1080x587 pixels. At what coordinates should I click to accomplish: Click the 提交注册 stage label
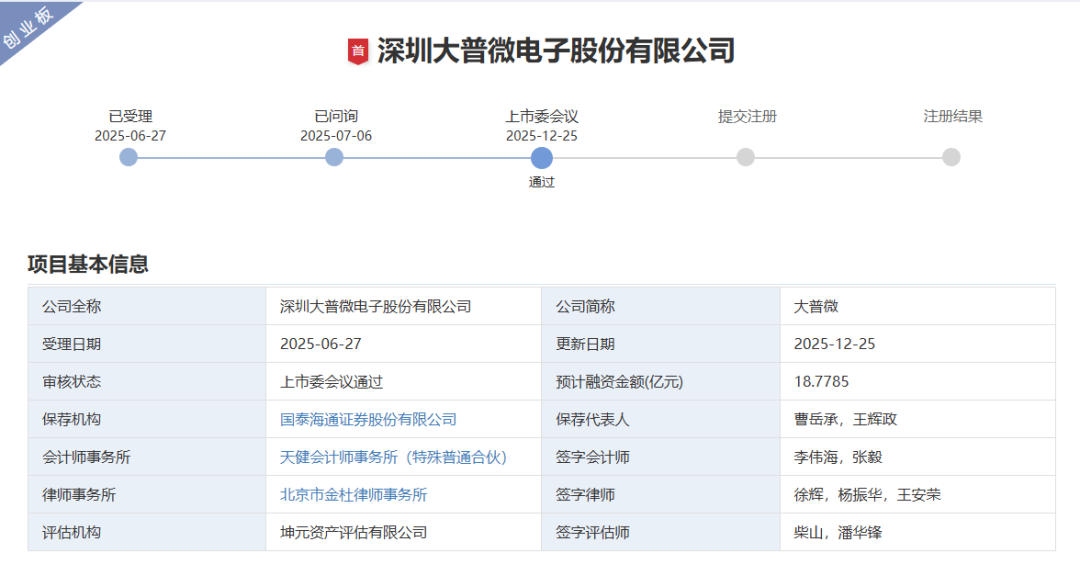tap(747, 116)
